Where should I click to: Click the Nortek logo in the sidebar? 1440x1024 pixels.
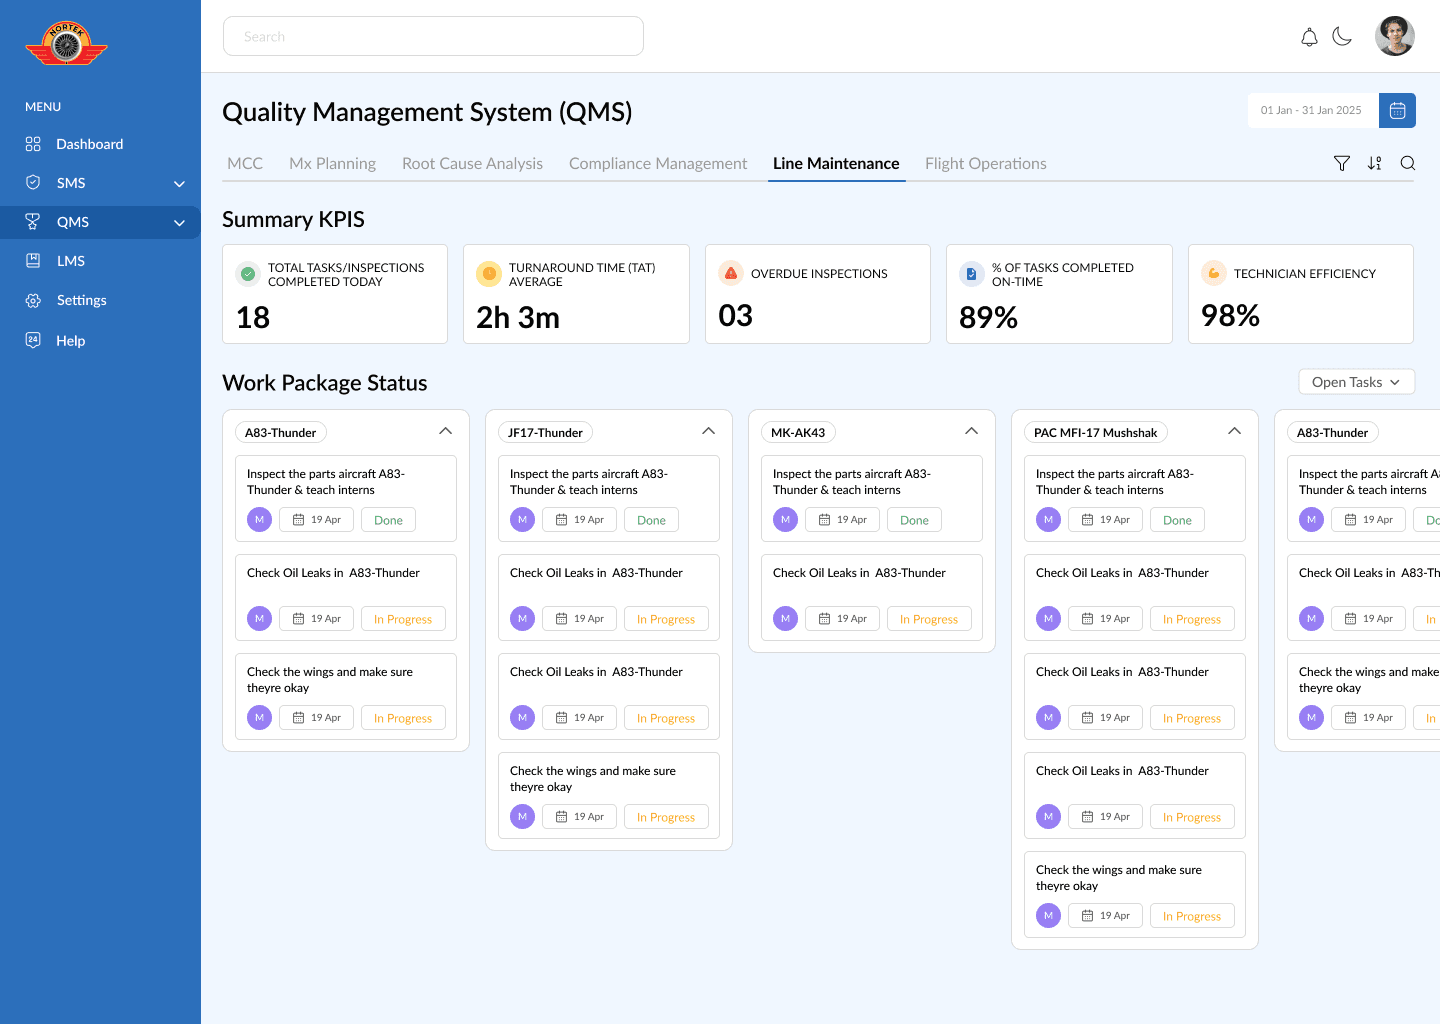point(66,44)
